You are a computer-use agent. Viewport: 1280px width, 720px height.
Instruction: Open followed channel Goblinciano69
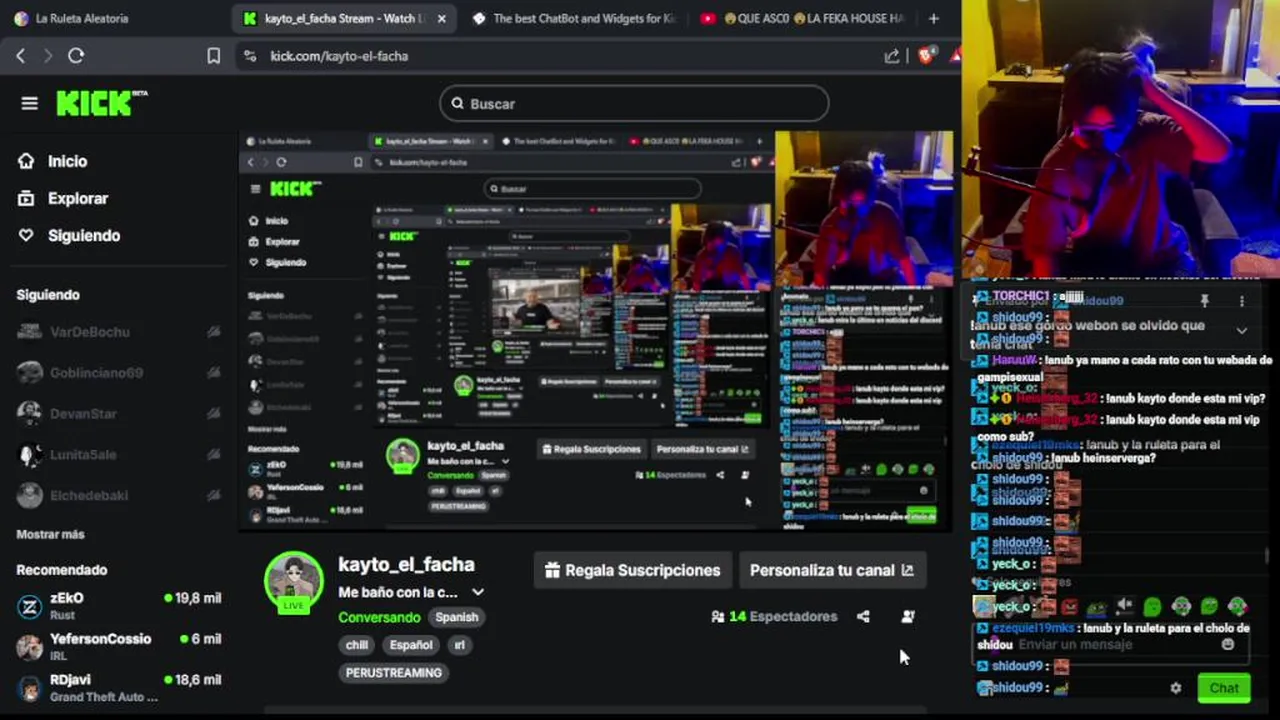118,372
